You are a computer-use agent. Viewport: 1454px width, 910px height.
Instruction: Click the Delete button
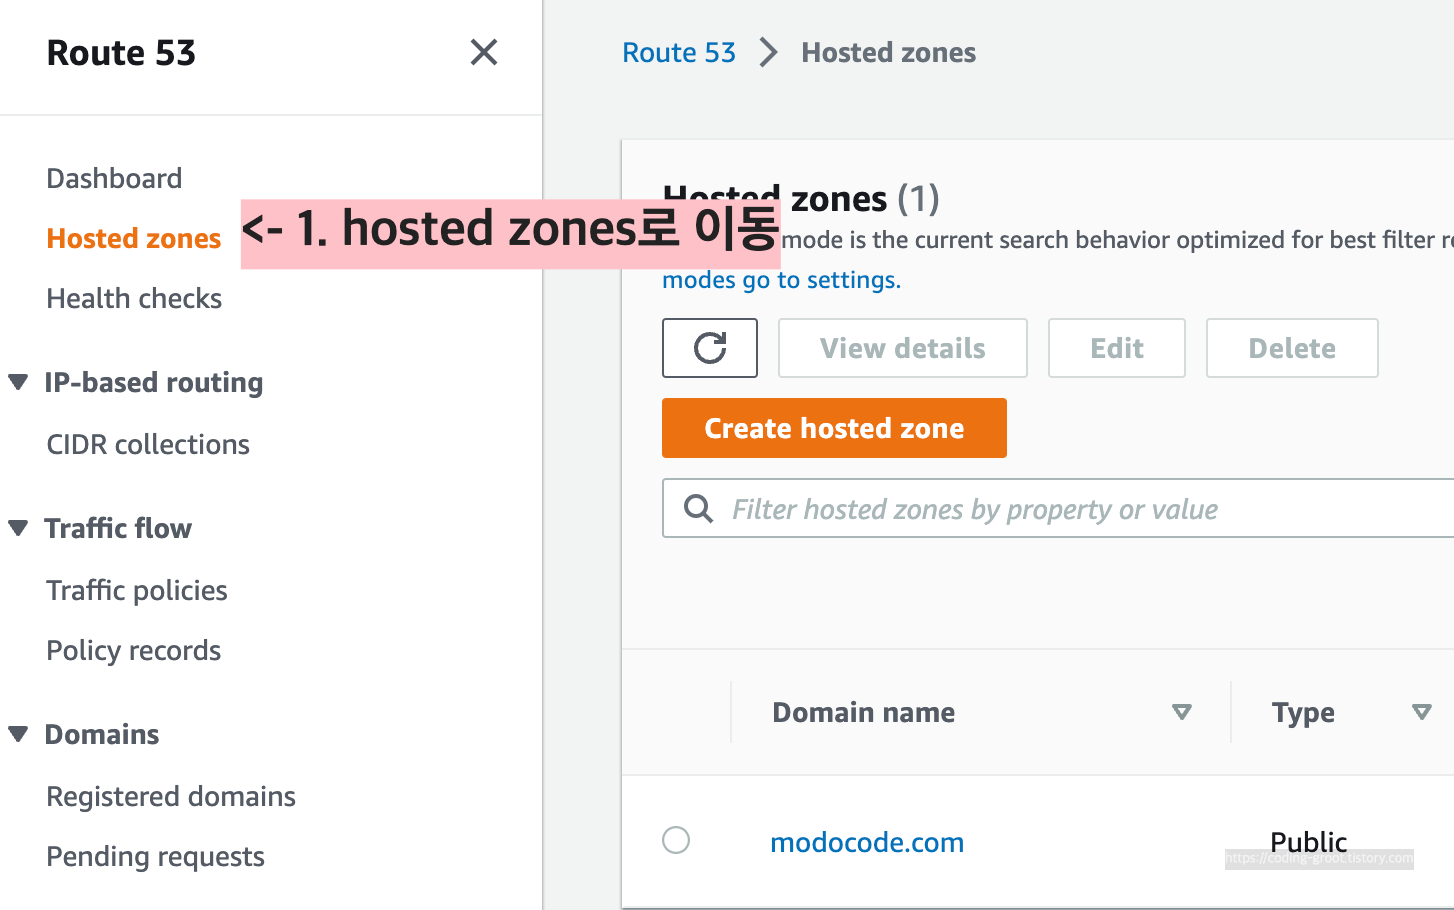(x=1292, y=348)
